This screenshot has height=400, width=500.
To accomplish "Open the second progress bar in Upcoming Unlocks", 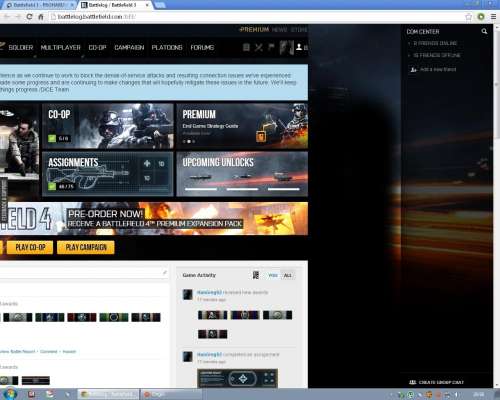I will pos(242,189).
